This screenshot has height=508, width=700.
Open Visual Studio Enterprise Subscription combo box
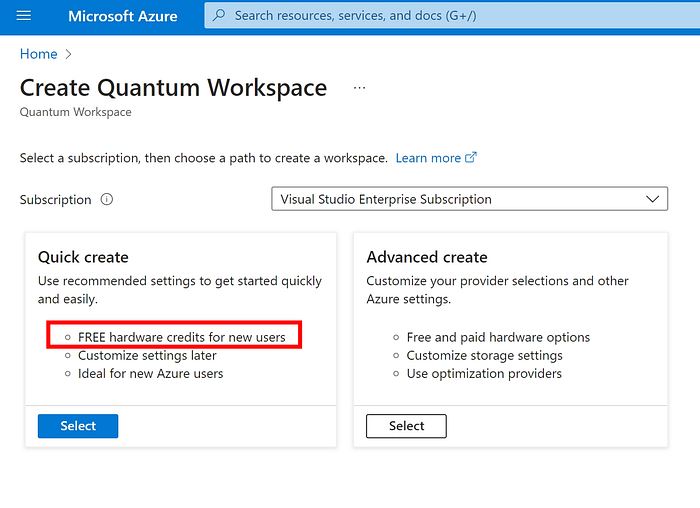470,199
